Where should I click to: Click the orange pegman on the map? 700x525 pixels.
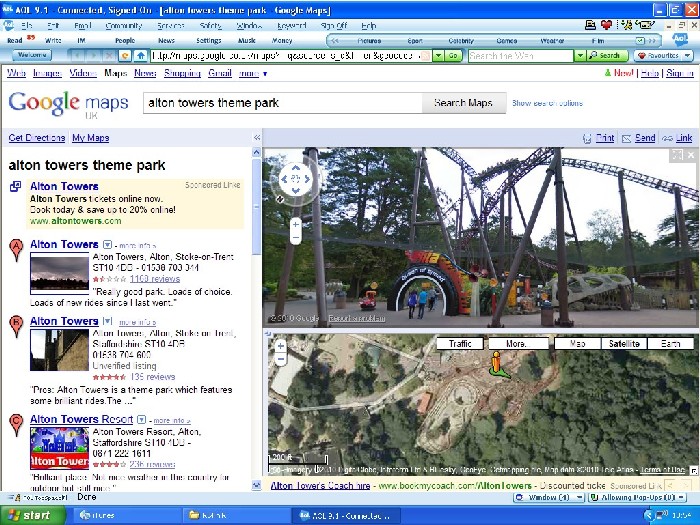[x=496, y=362]
